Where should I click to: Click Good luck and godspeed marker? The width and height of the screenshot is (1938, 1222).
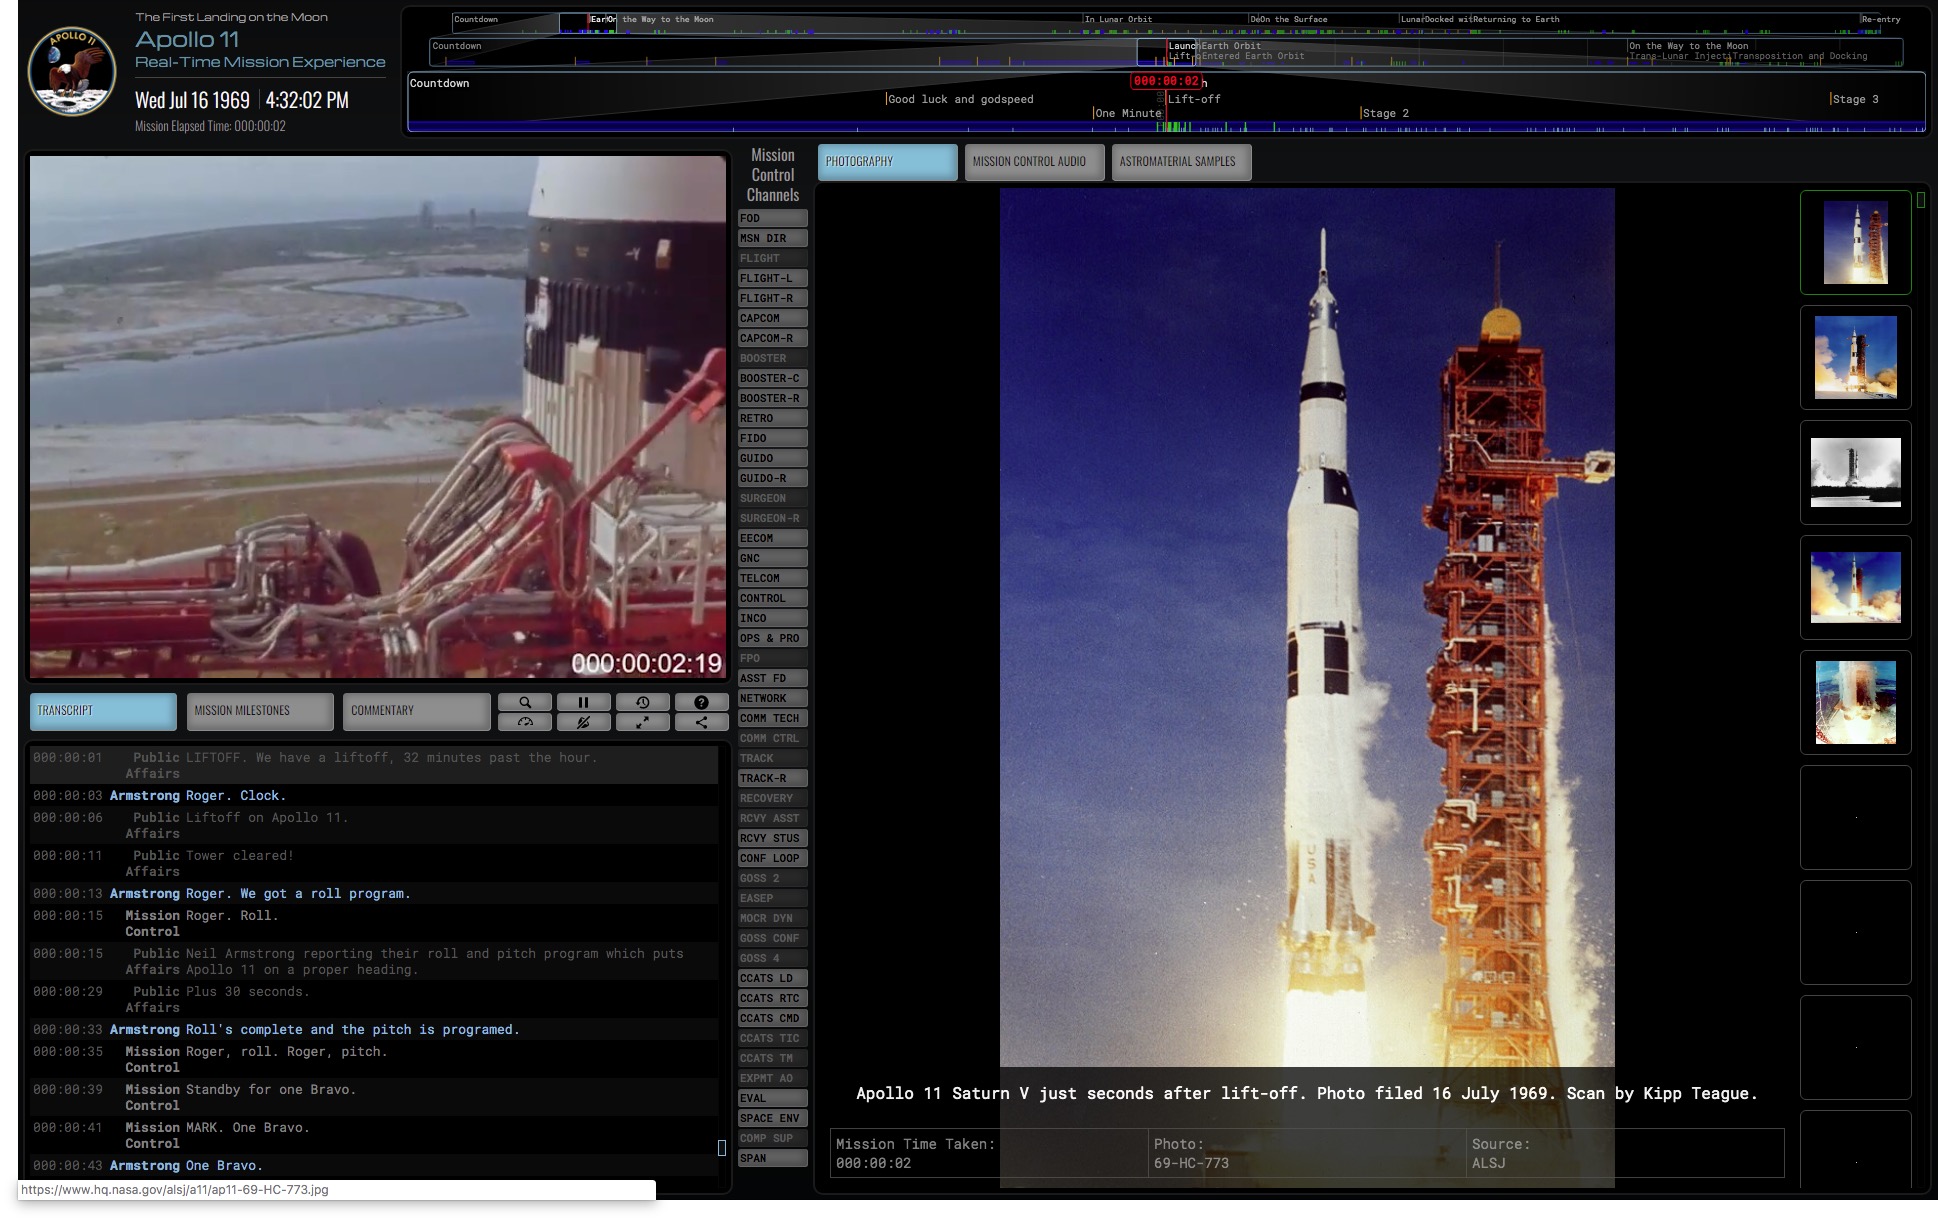960,99
